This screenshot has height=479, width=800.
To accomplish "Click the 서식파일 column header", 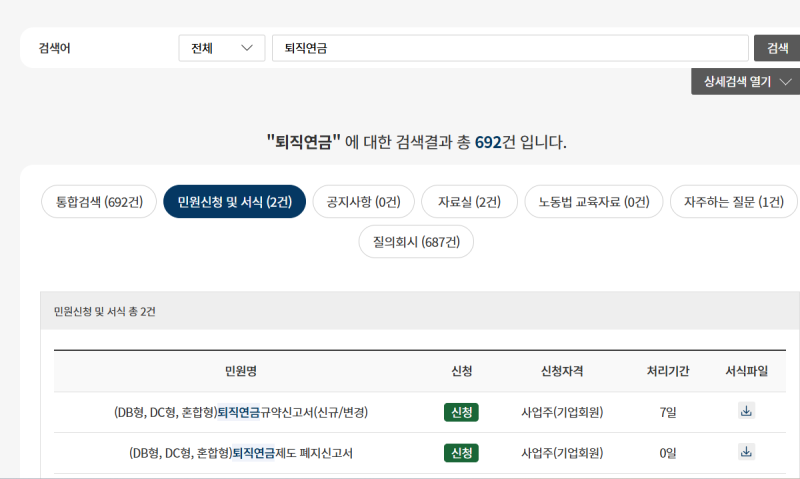I will [746, 371].
